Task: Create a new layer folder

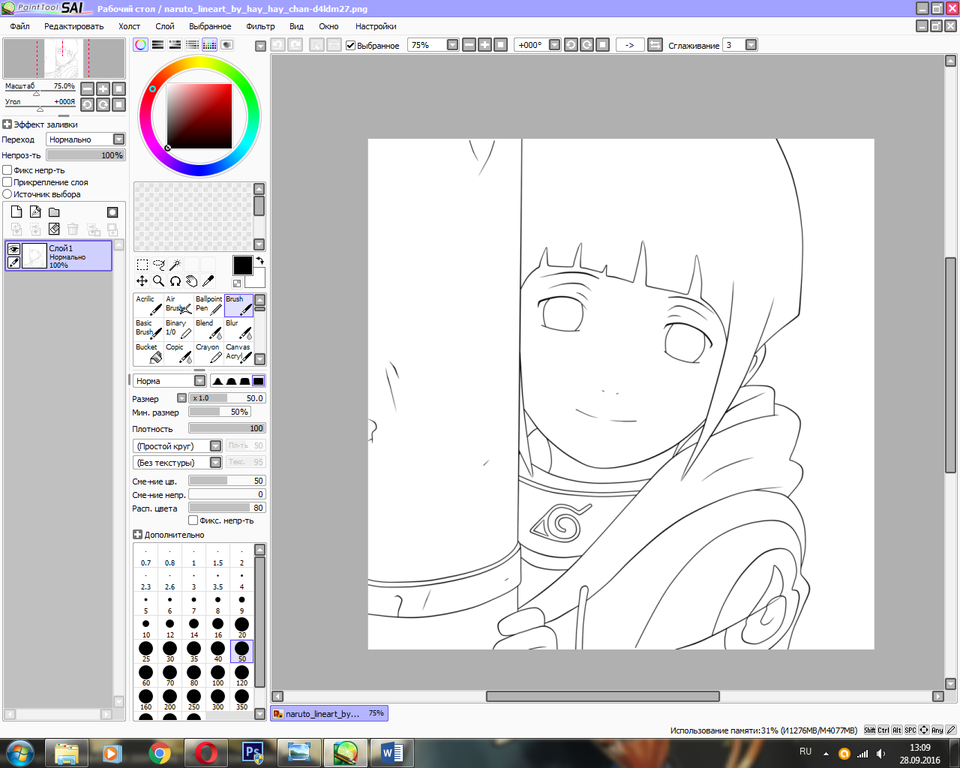Action: [54, 212]
